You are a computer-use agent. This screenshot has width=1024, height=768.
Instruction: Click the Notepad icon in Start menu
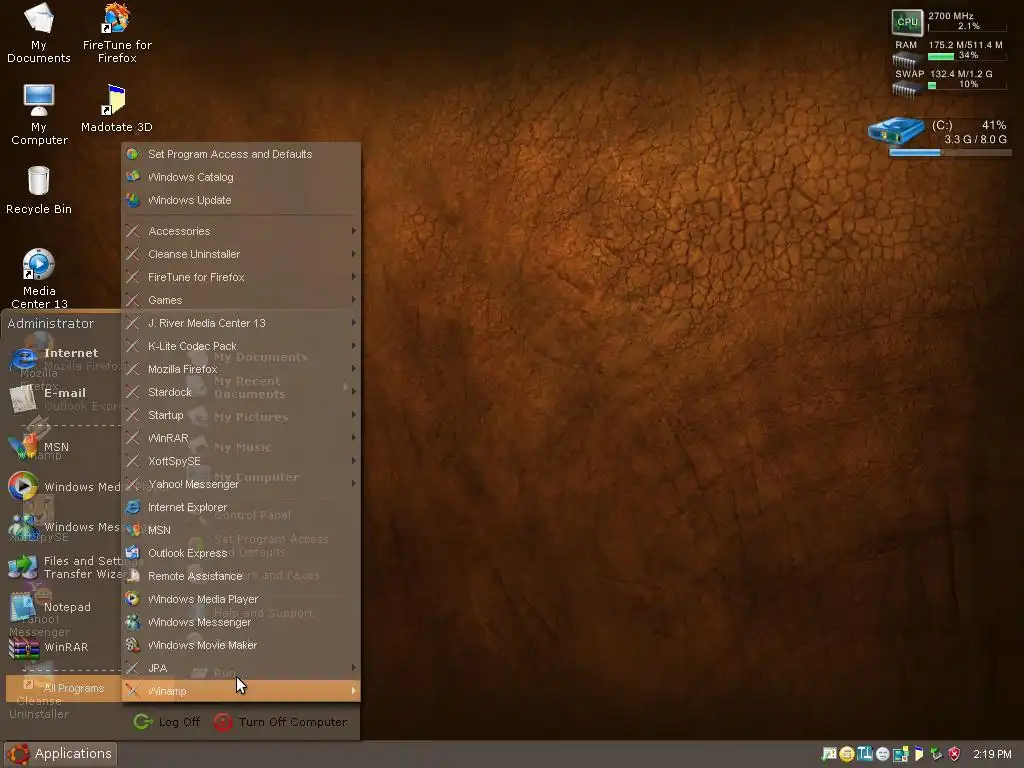(x=22, y=607)
